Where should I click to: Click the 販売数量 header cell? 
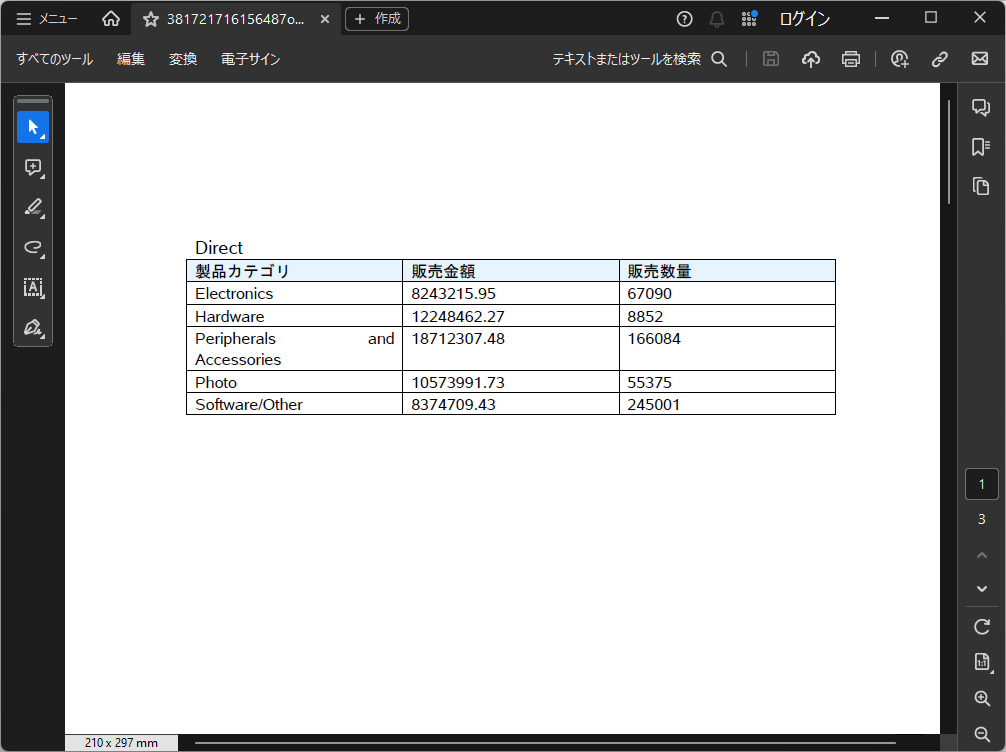(728, 271)
